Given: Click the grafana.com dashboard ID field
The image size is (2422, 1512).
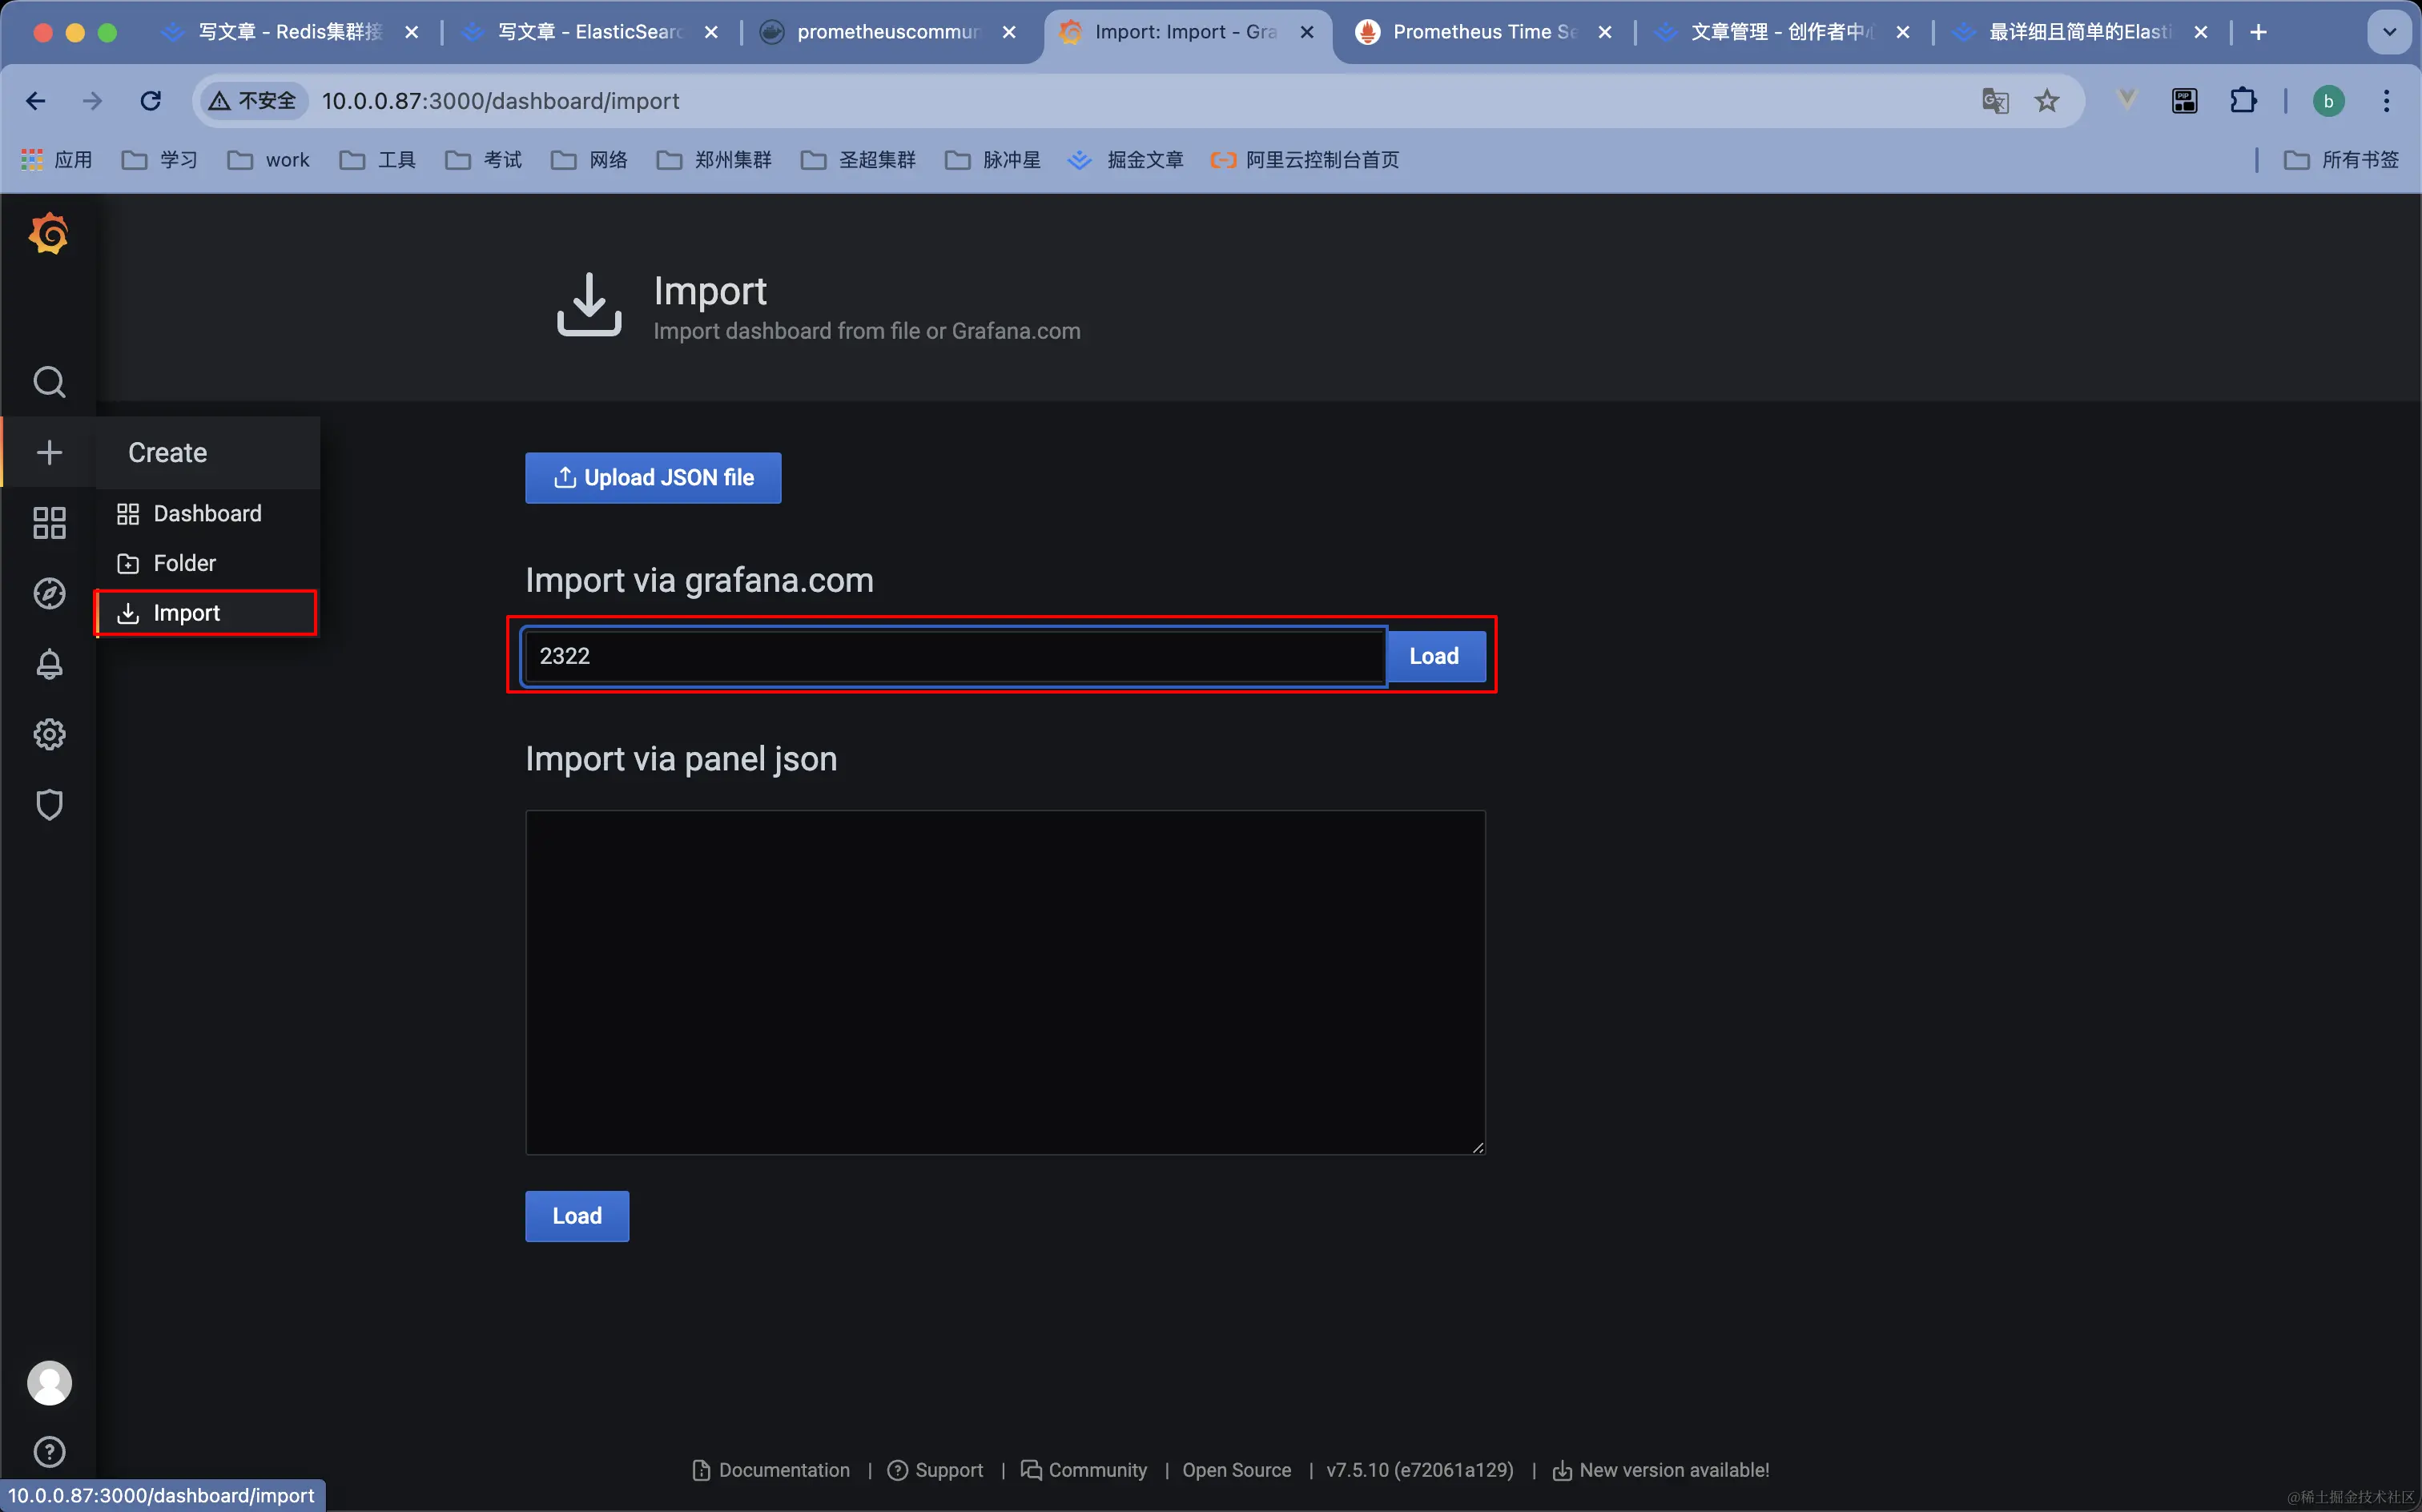Looking at the screenshot, I should tap(955, 656).
